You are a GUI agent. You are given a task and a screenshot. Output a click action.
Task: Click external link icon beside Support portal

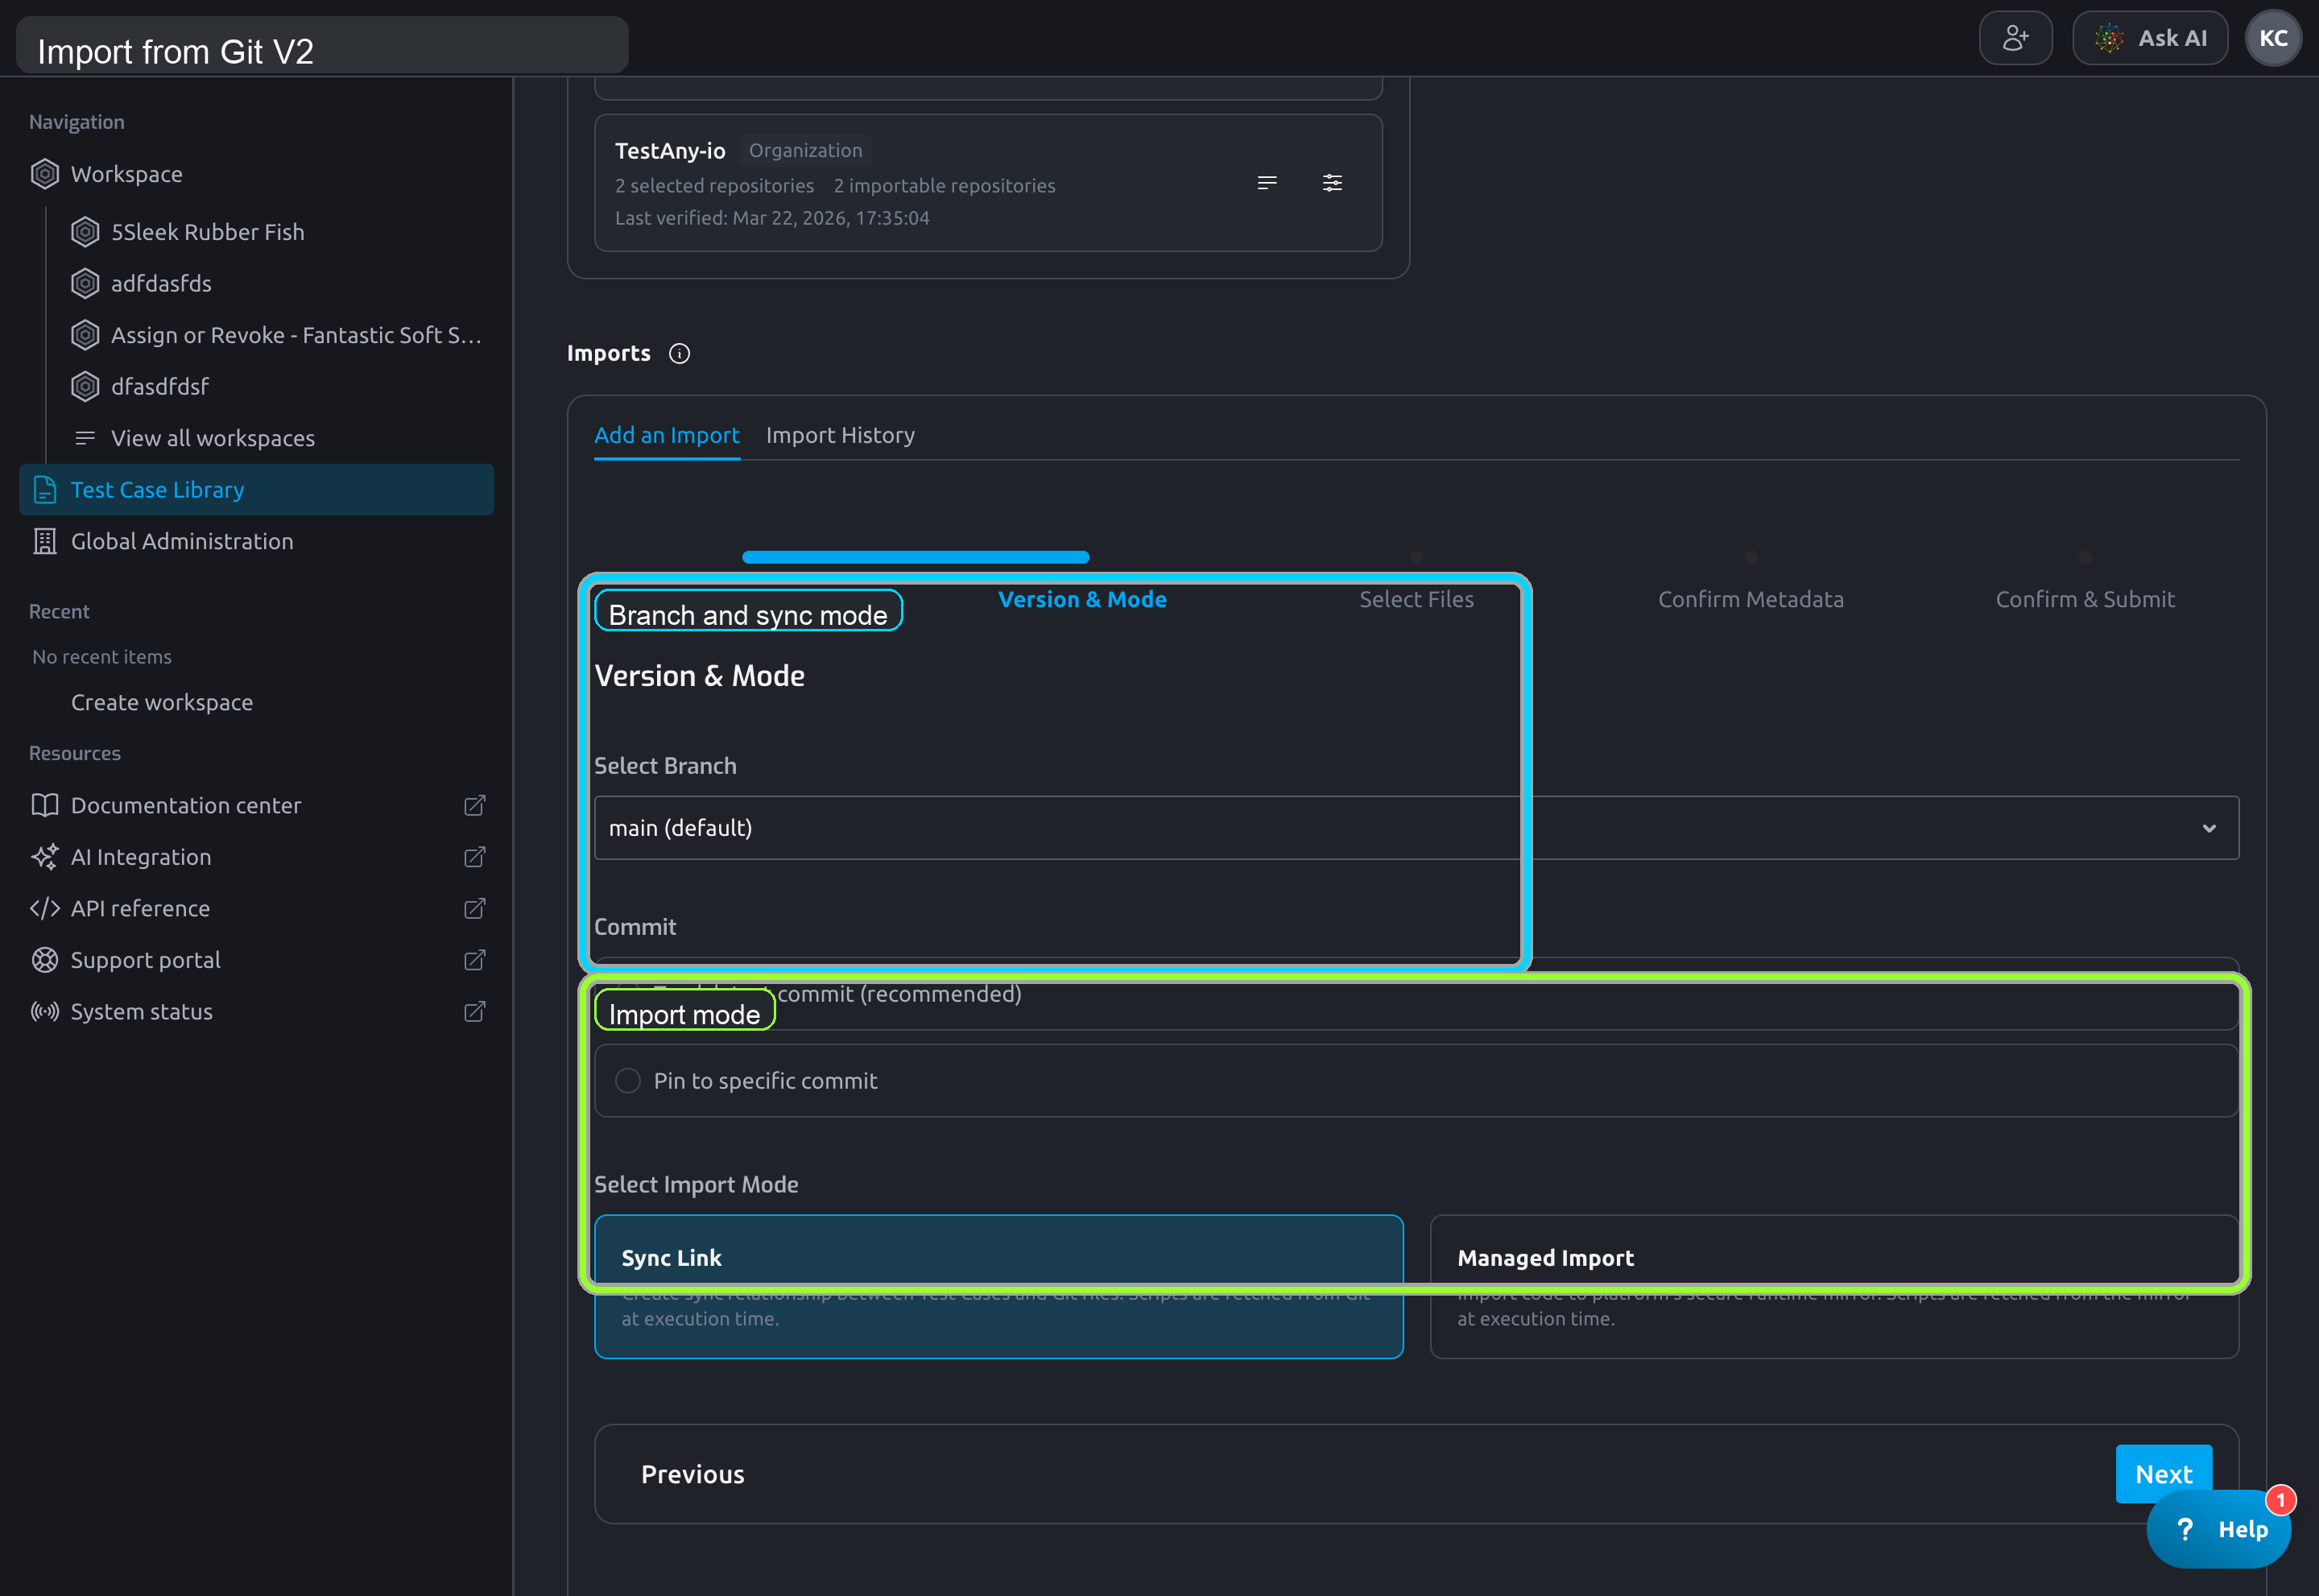(475, 960)
